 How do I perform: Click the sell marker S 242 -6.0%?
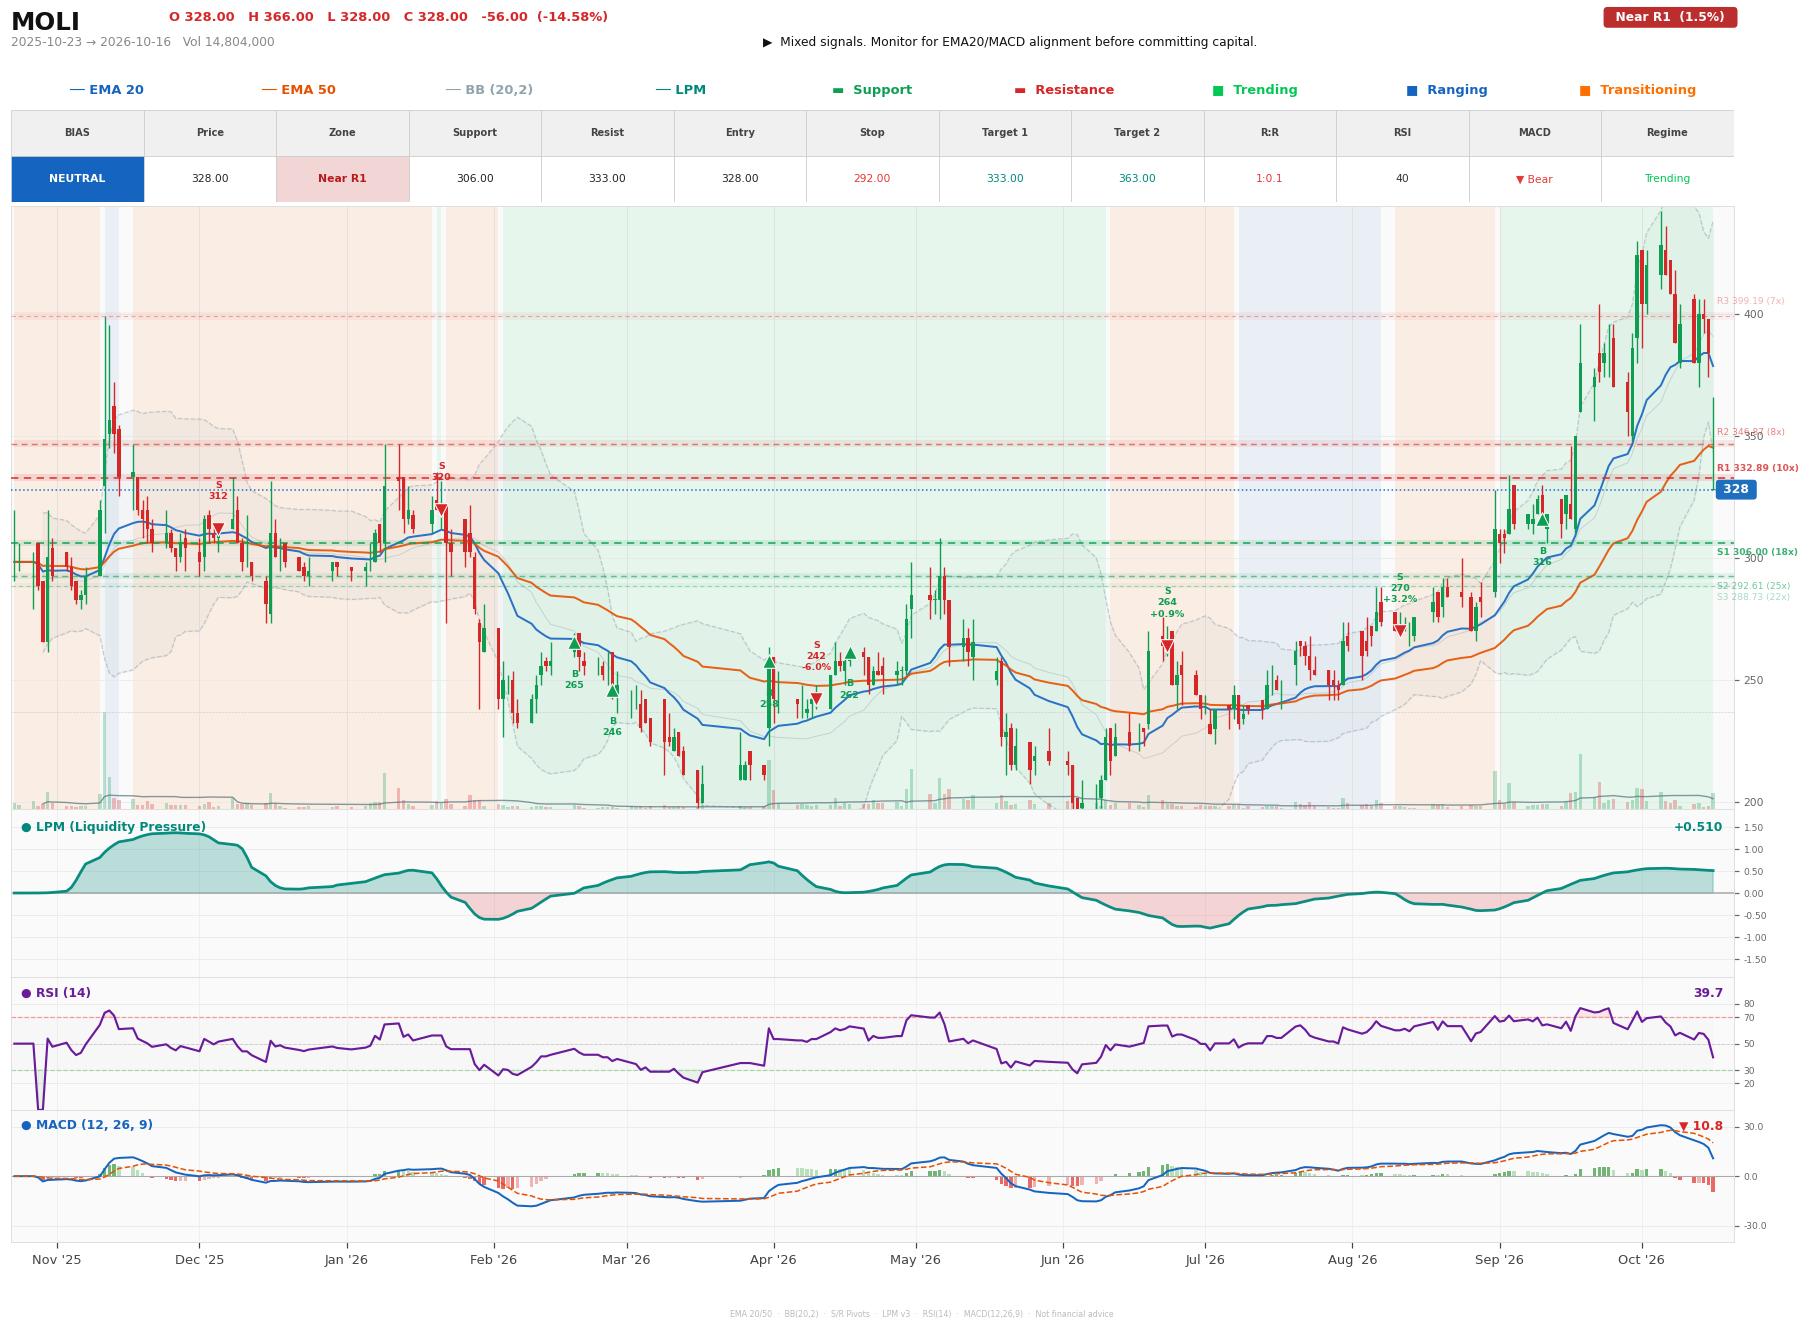coord(816,698)
